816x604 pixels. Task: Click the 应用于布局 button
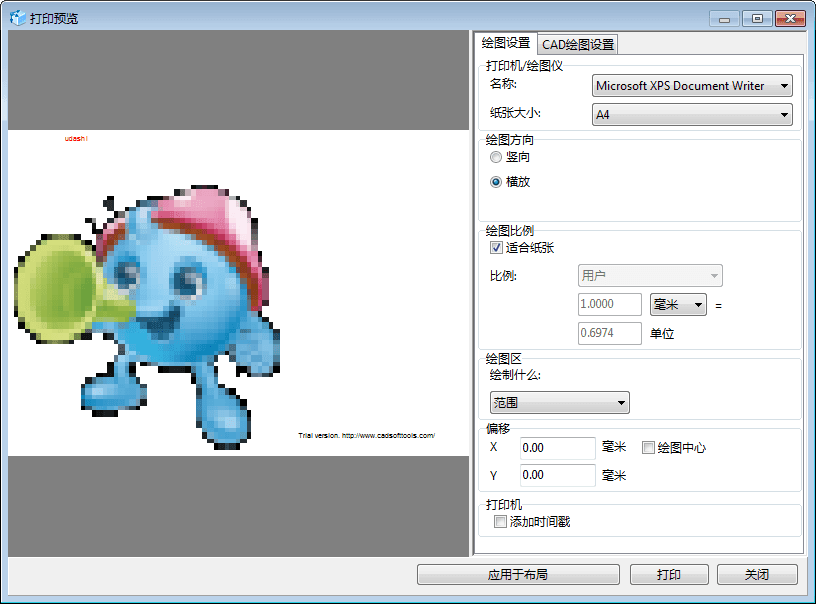517,575
